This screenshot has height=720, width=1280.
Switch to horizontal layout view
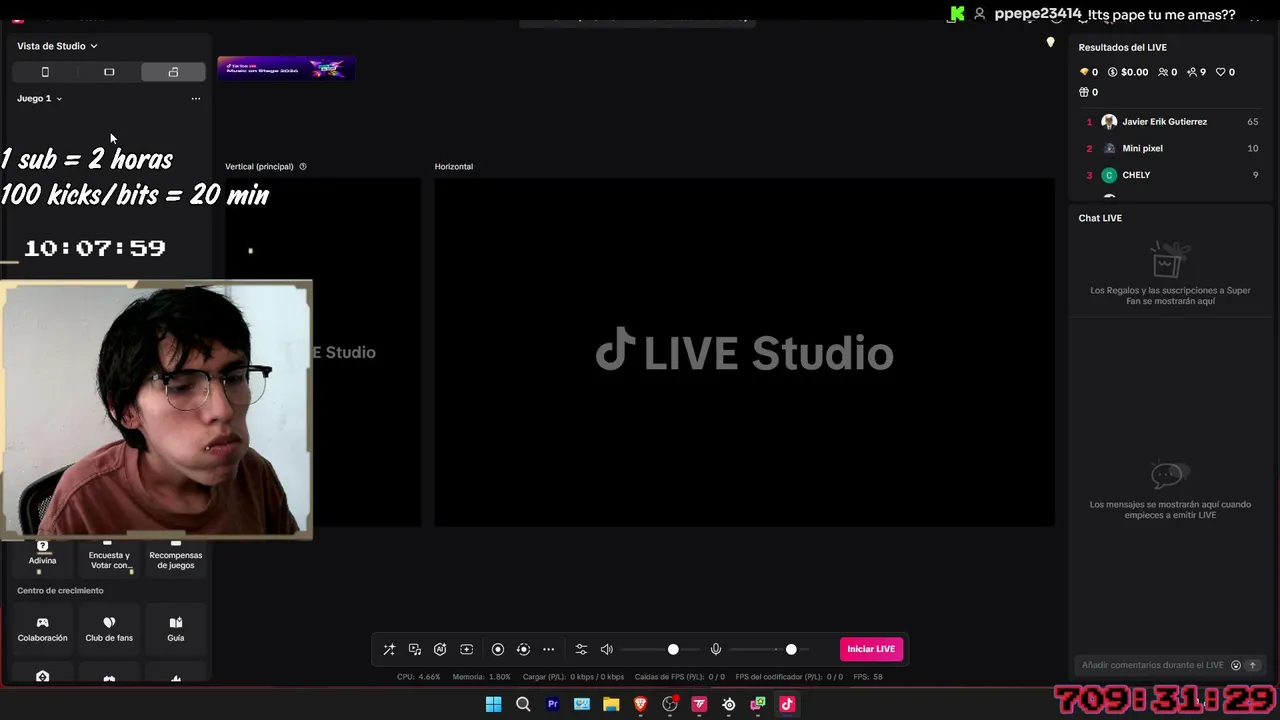click(x=109, y=72)
